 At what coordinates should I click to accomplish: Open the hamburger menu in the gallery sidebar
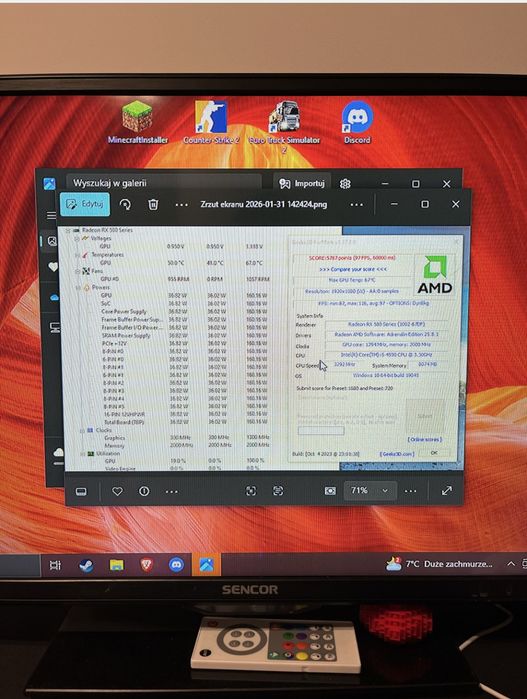(51, 216)
